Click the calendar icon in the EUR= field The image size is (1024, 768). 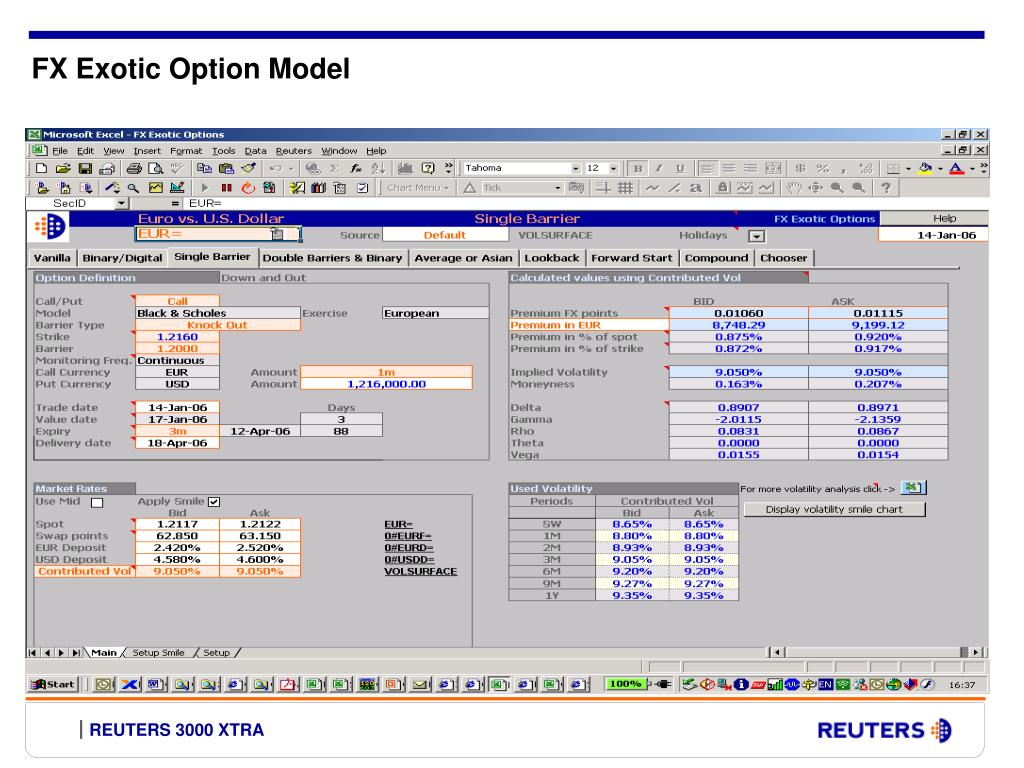pyautogui.click(x=277, y=234)
